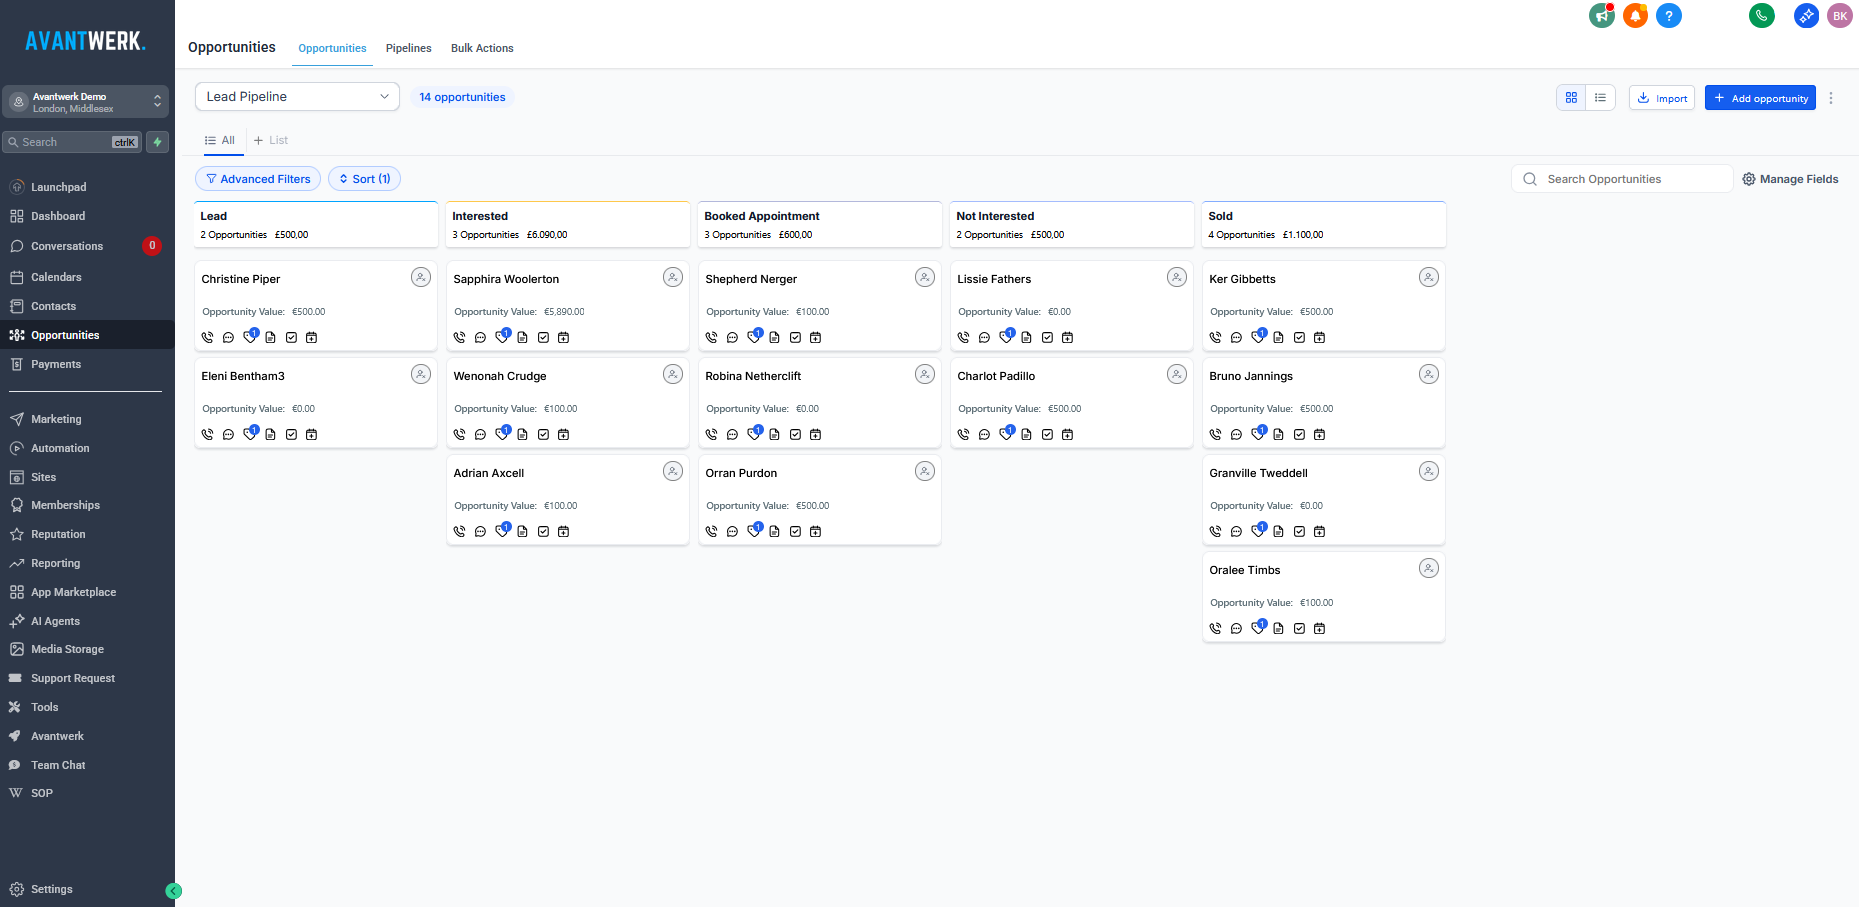Click the help question mark icon

pyautogui.click(x=1669, y=15)
